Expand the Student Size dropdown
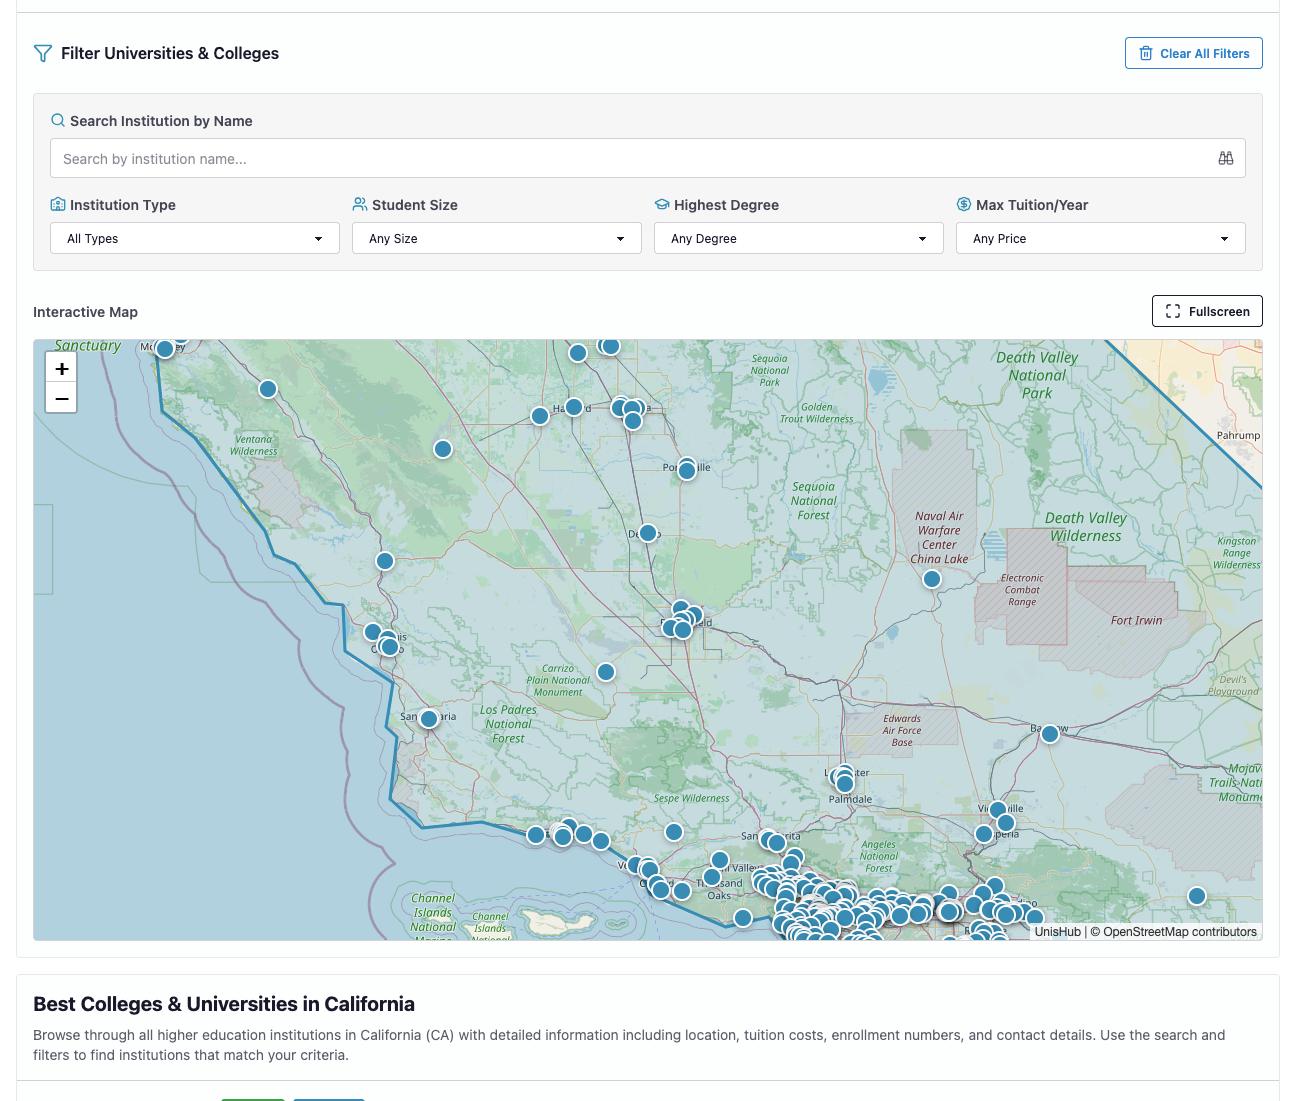Viewport: 1296px width, 1101px height. [x=496, y=238]
